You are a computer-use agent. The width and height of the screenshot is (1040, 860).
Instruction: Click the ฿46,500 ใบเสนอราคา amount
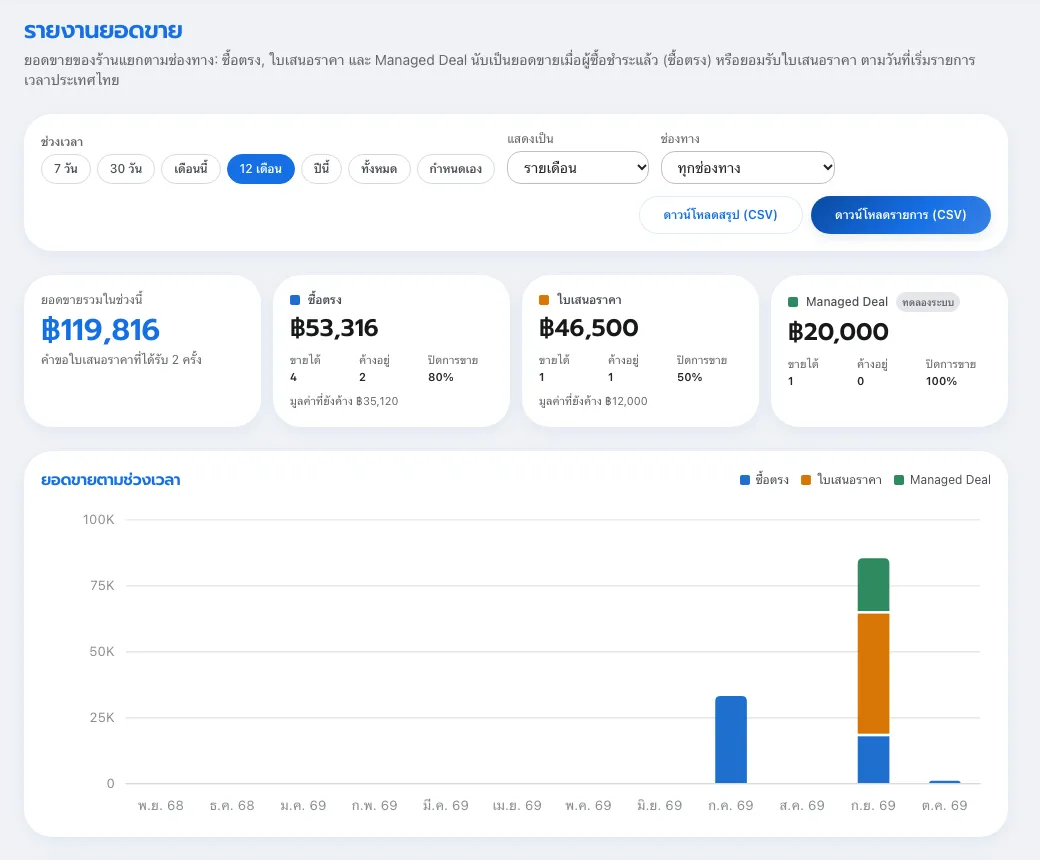click(x=589, y=328)
